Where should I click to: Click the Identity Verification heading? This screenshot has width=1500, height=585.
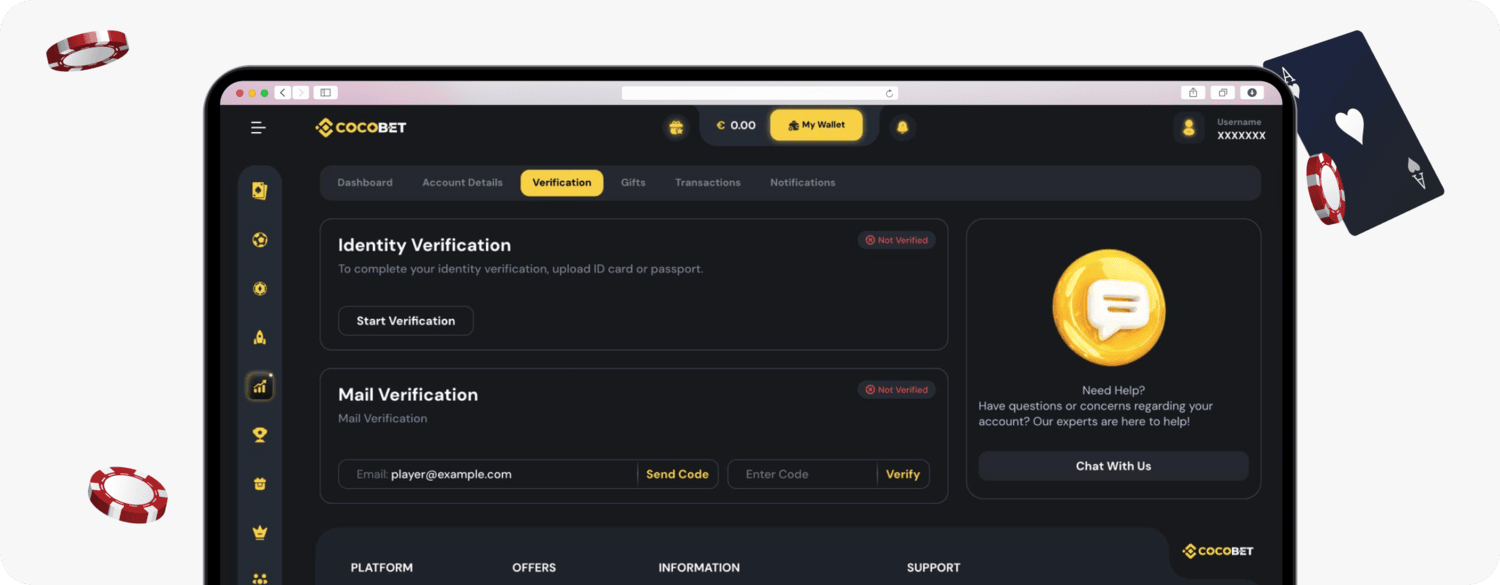[424, 245]
